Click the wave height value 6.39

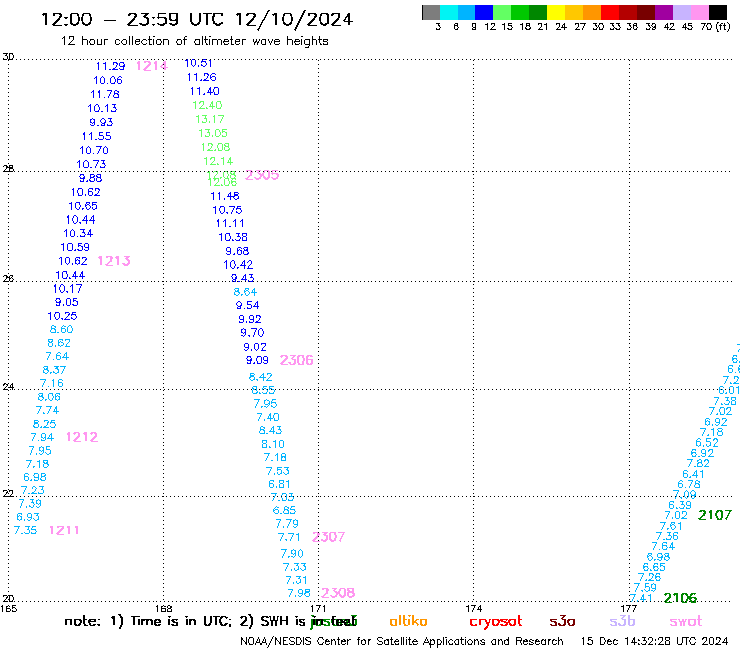click(680, 505)
